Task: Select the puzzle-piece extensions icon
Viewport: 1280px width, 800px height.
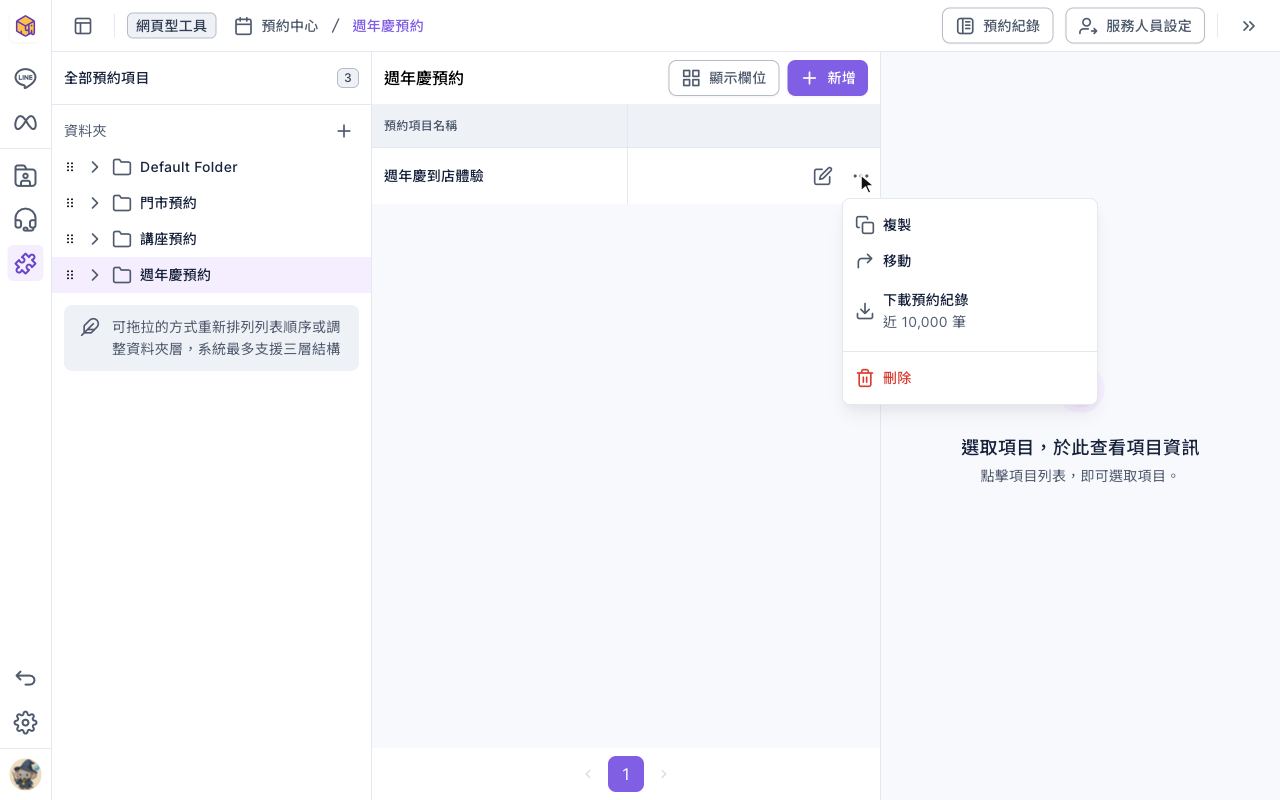Action: point(25,263)
